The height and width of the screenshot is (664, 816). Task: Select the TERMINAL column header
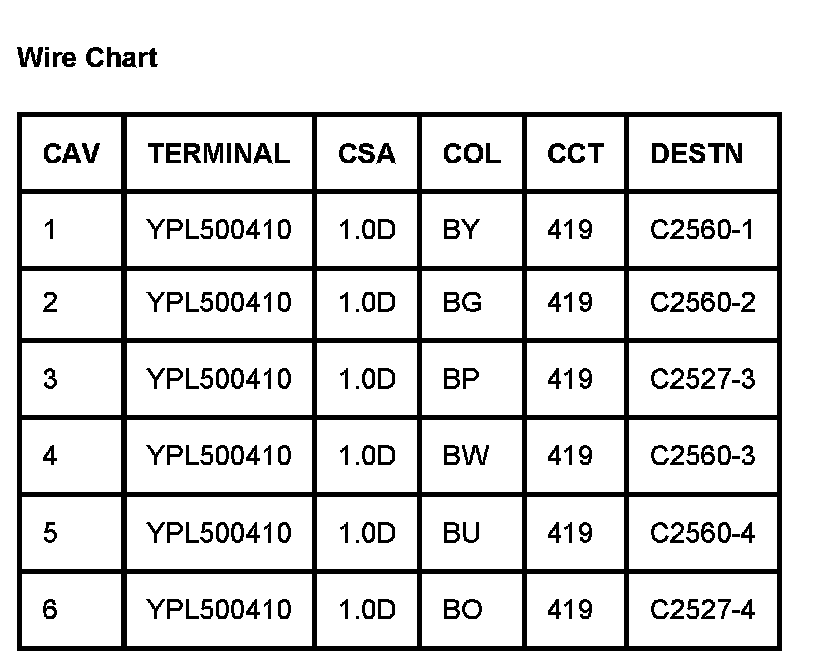(x=218, y=154)
